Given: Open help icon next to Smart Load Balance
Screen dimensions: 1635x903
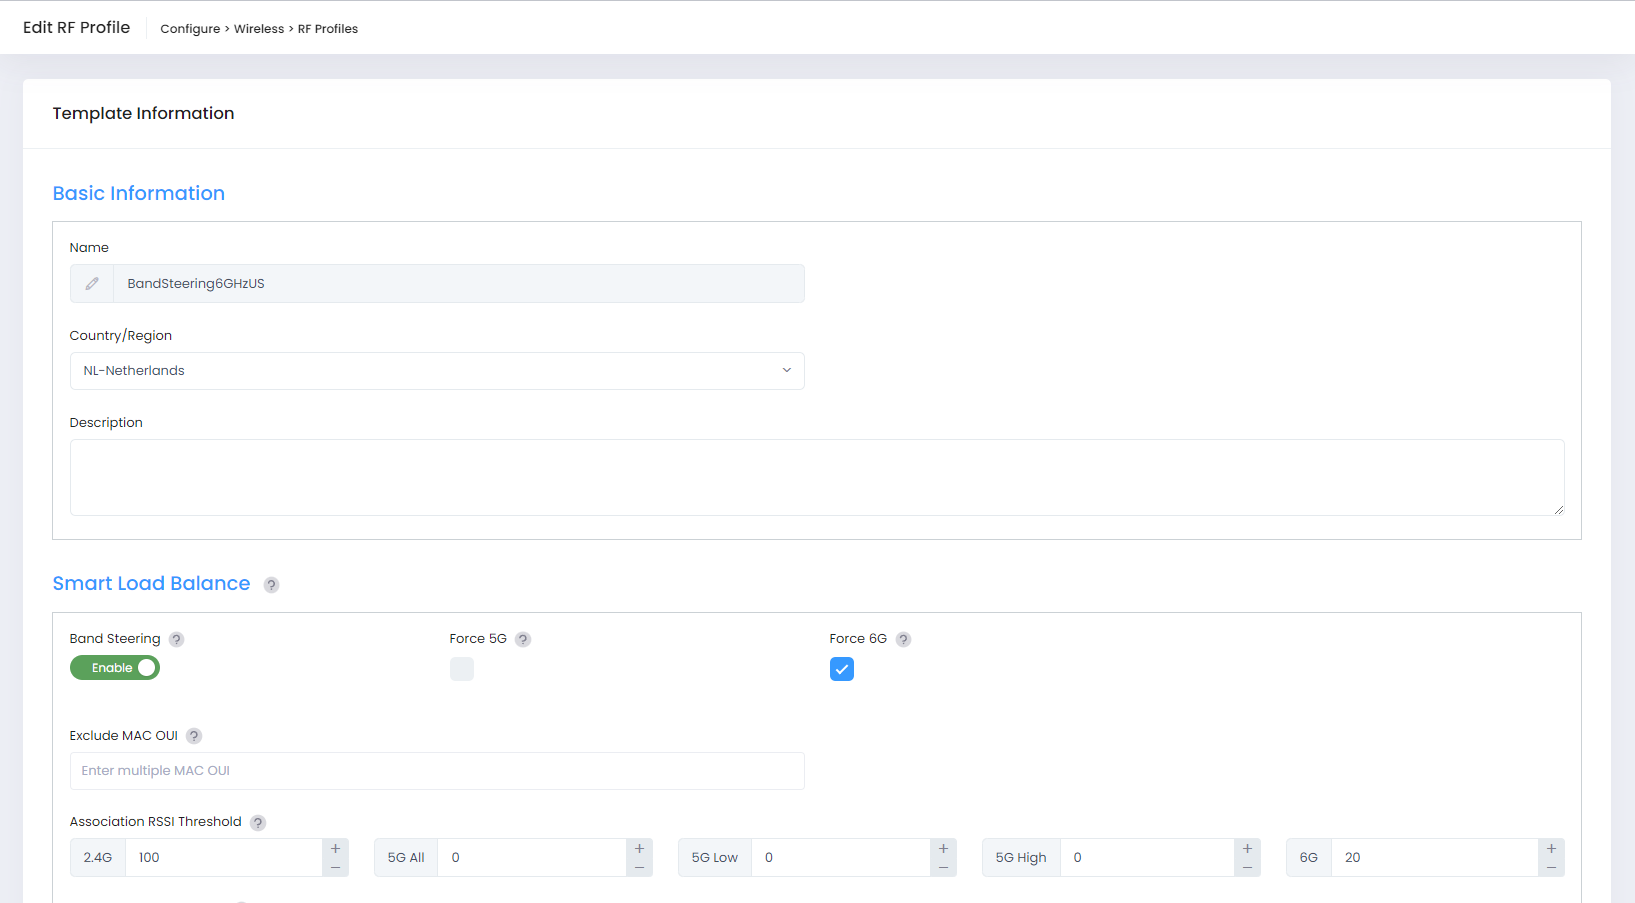Looking at the screenshot, I should [x=271, y=585].
